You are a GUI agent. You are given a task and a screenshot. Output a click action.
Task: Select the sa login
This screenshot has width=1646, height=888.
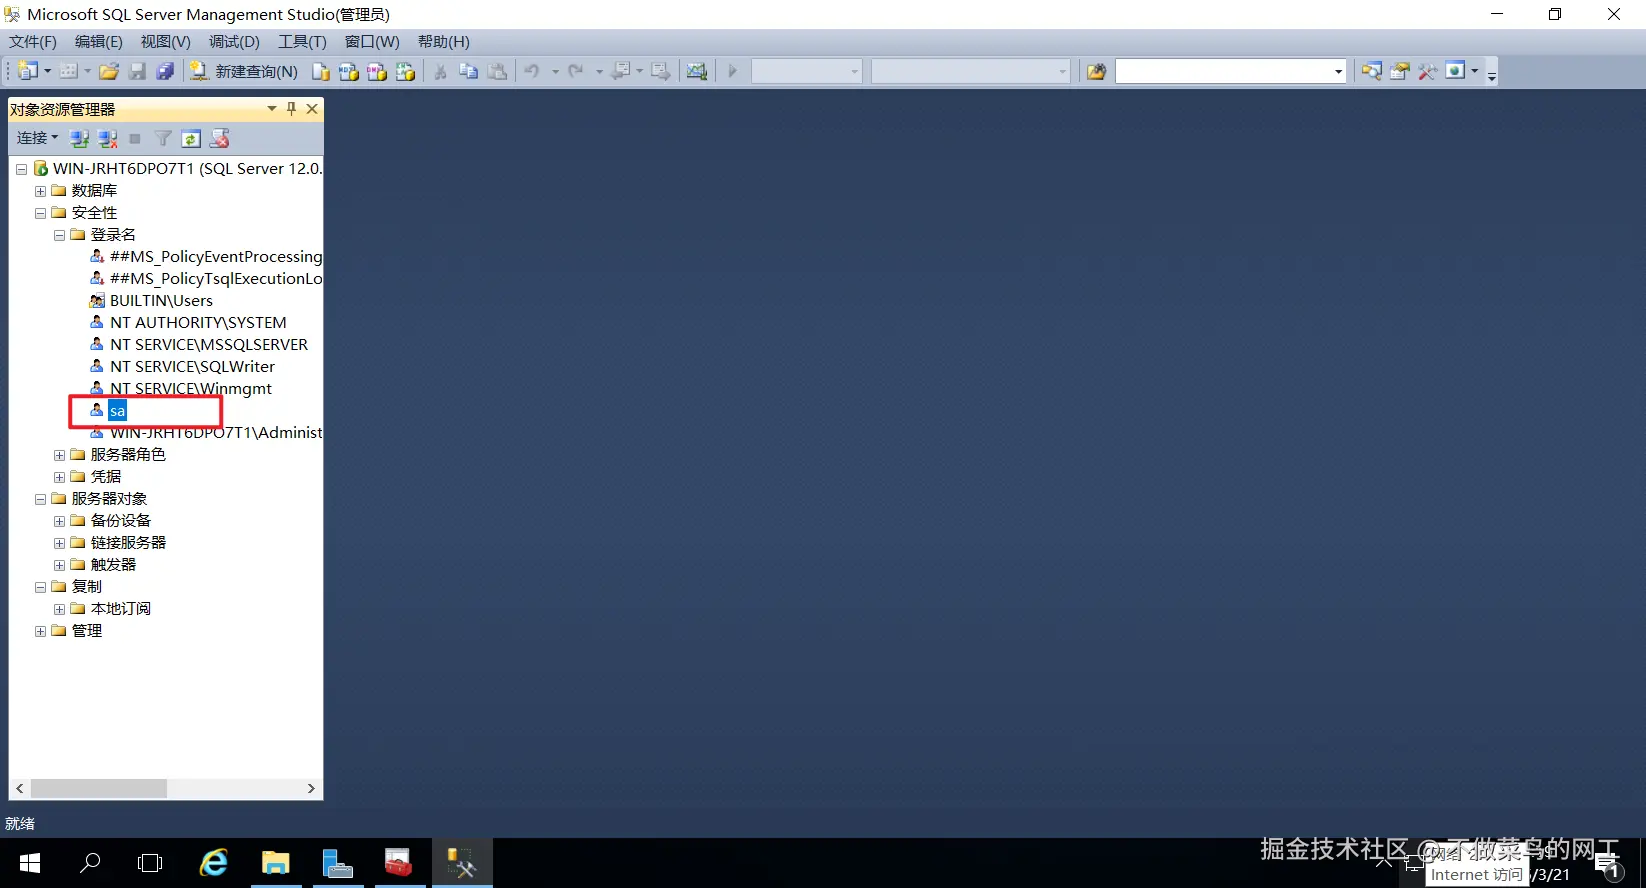pos(117,411)
